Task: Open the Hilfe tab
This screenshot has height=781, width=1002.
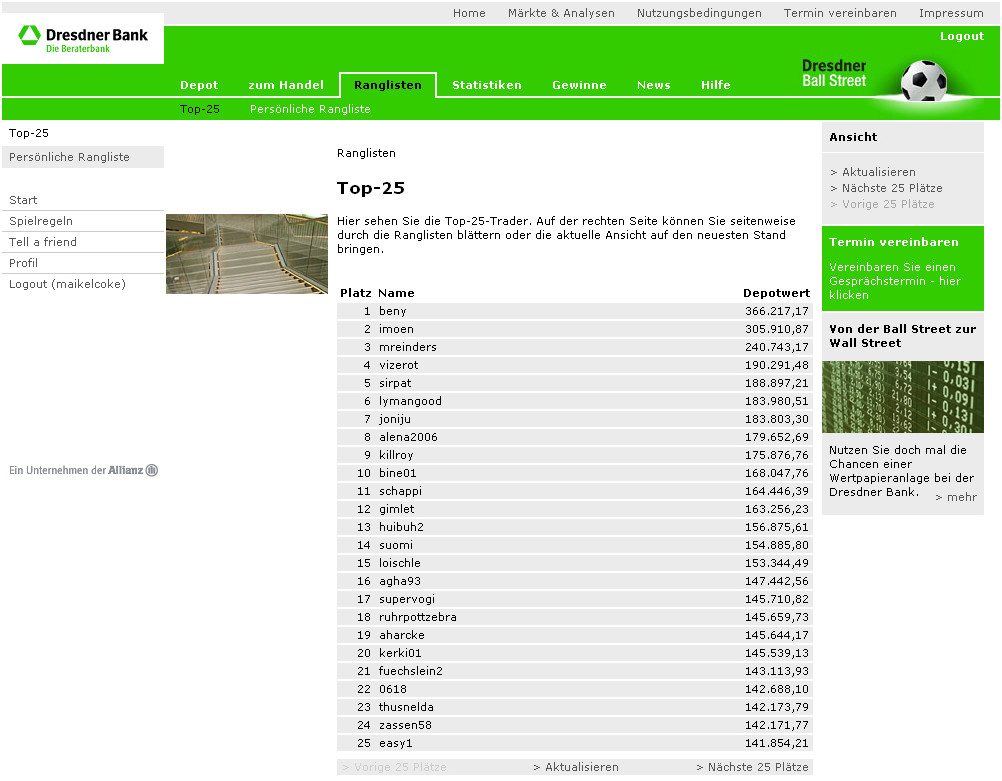Action: click(716, 85)
